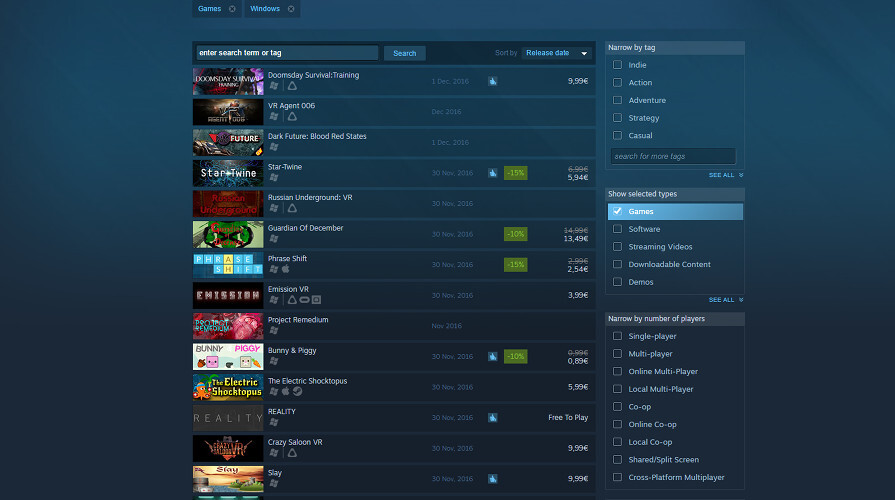Click the HTC Vive icon under Emission VR
Image resolution: width=895 pixels, height=500 pixels.
pyautogui.click(x=292, y=300)
